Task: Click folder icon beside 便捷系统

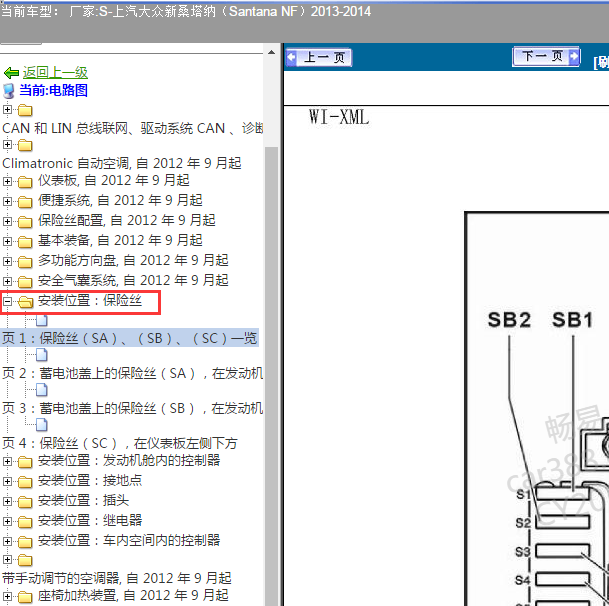Action: [x=25, y=202]
